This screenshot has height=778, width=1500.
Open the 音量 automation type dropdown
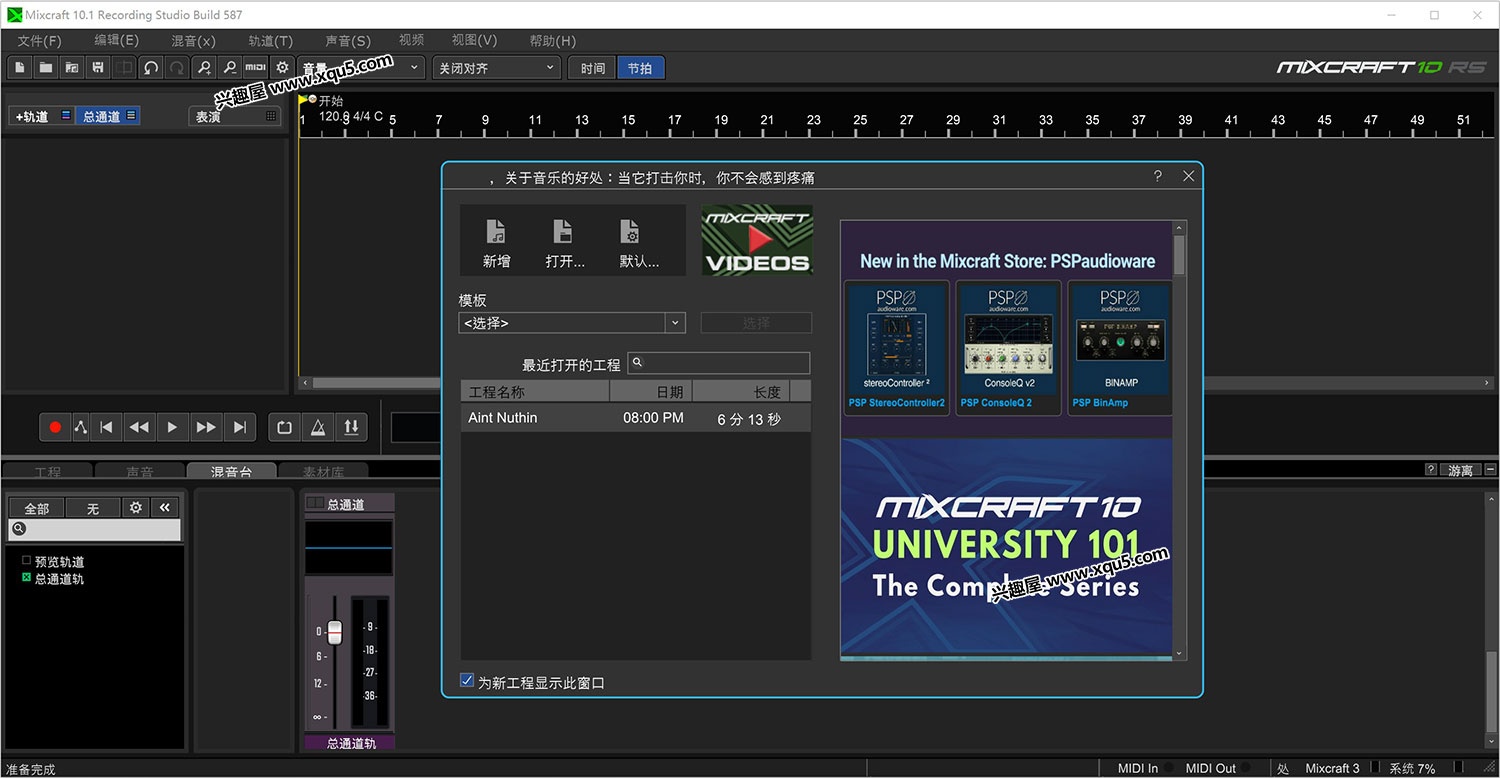361,68
